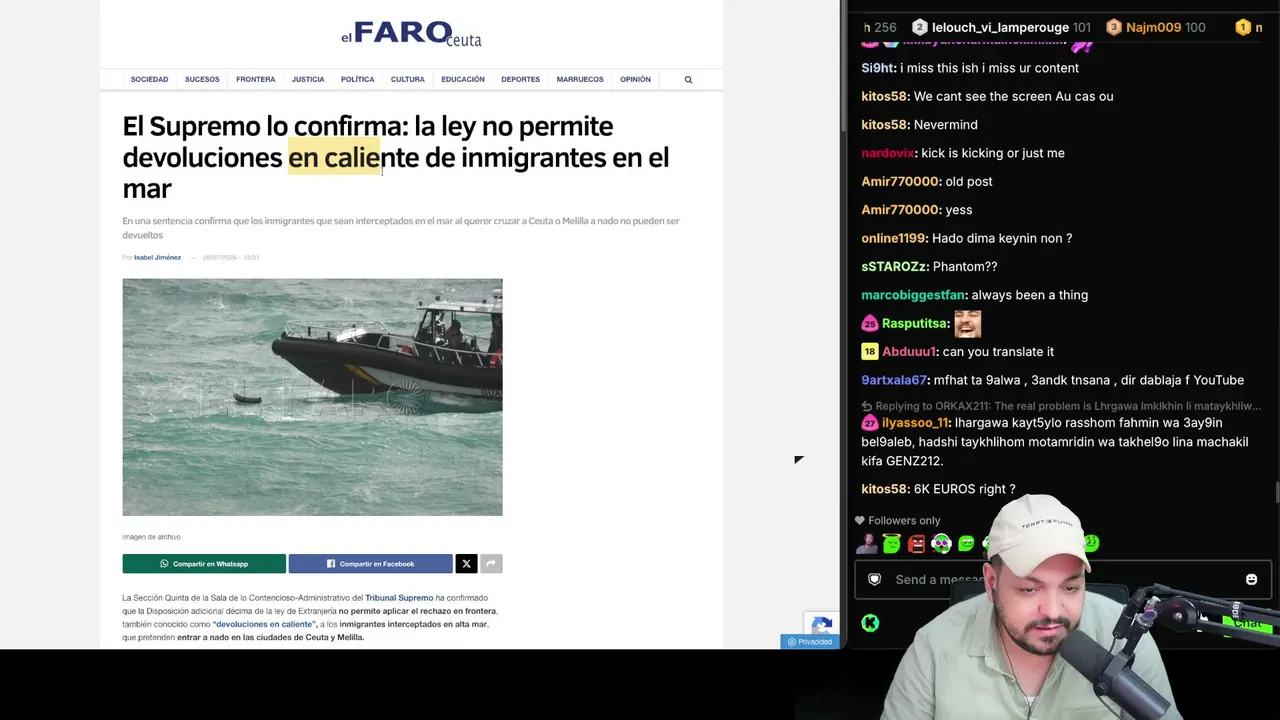Click the rank 2 badge beside lelouch_vi_lamperouge

tap(920, 28)
